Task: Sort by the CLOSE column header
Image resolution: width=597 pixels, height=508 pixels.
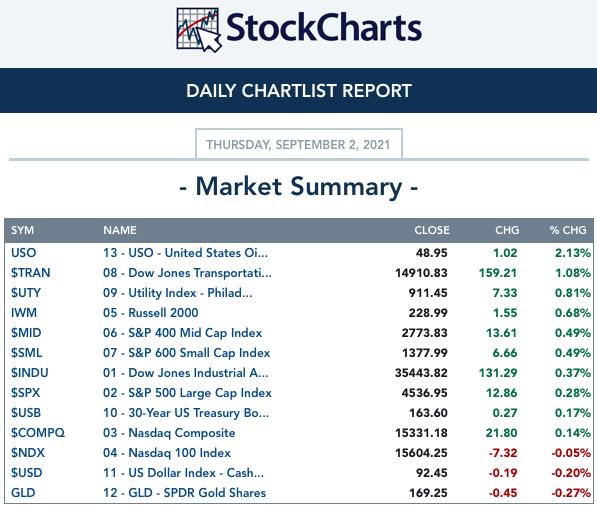Action: (x=432, y=230)
